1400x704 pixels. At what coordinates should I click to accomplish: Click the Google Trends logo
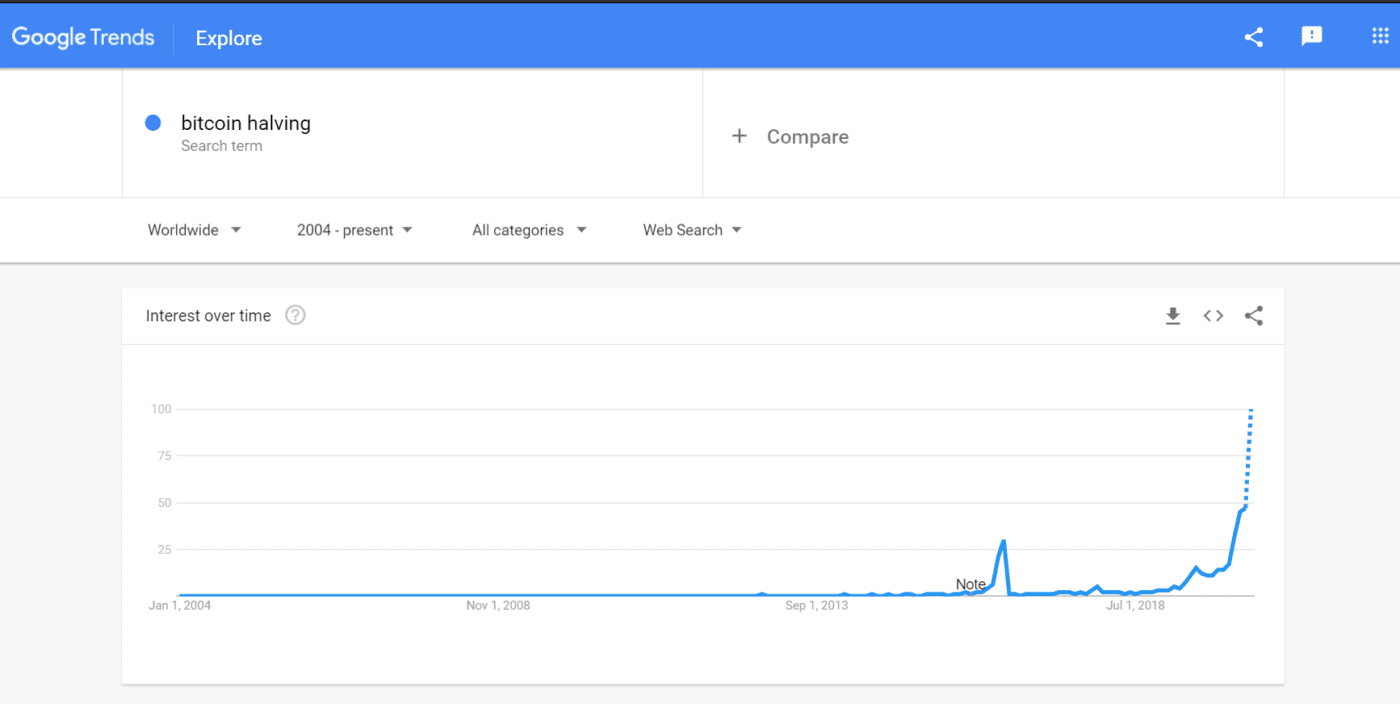(83, 38)
